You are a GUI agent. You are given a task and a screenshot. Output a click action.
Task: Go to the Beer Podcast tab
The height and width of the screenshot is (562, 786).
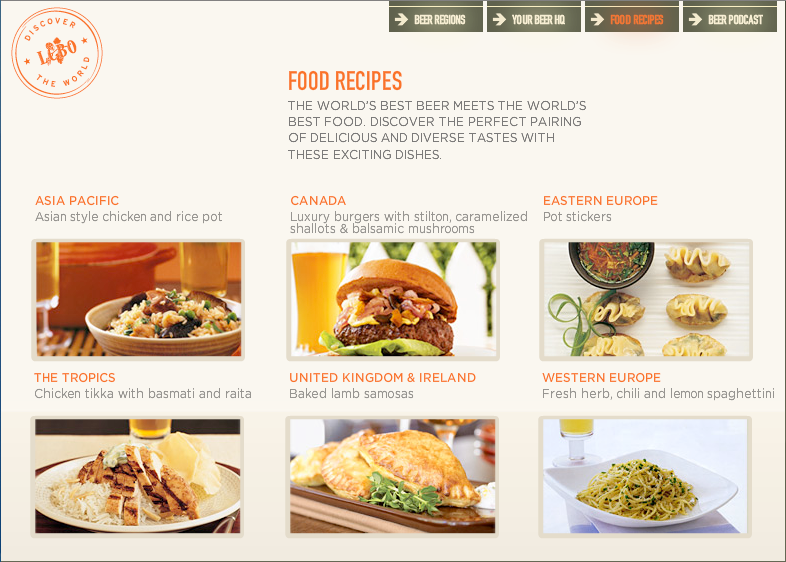(730, 19)
